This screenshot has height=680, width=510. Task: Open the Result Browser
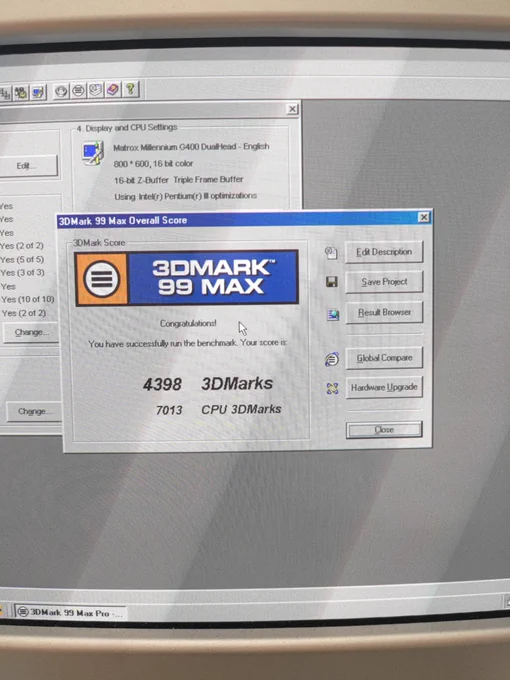tap(384, 312)
